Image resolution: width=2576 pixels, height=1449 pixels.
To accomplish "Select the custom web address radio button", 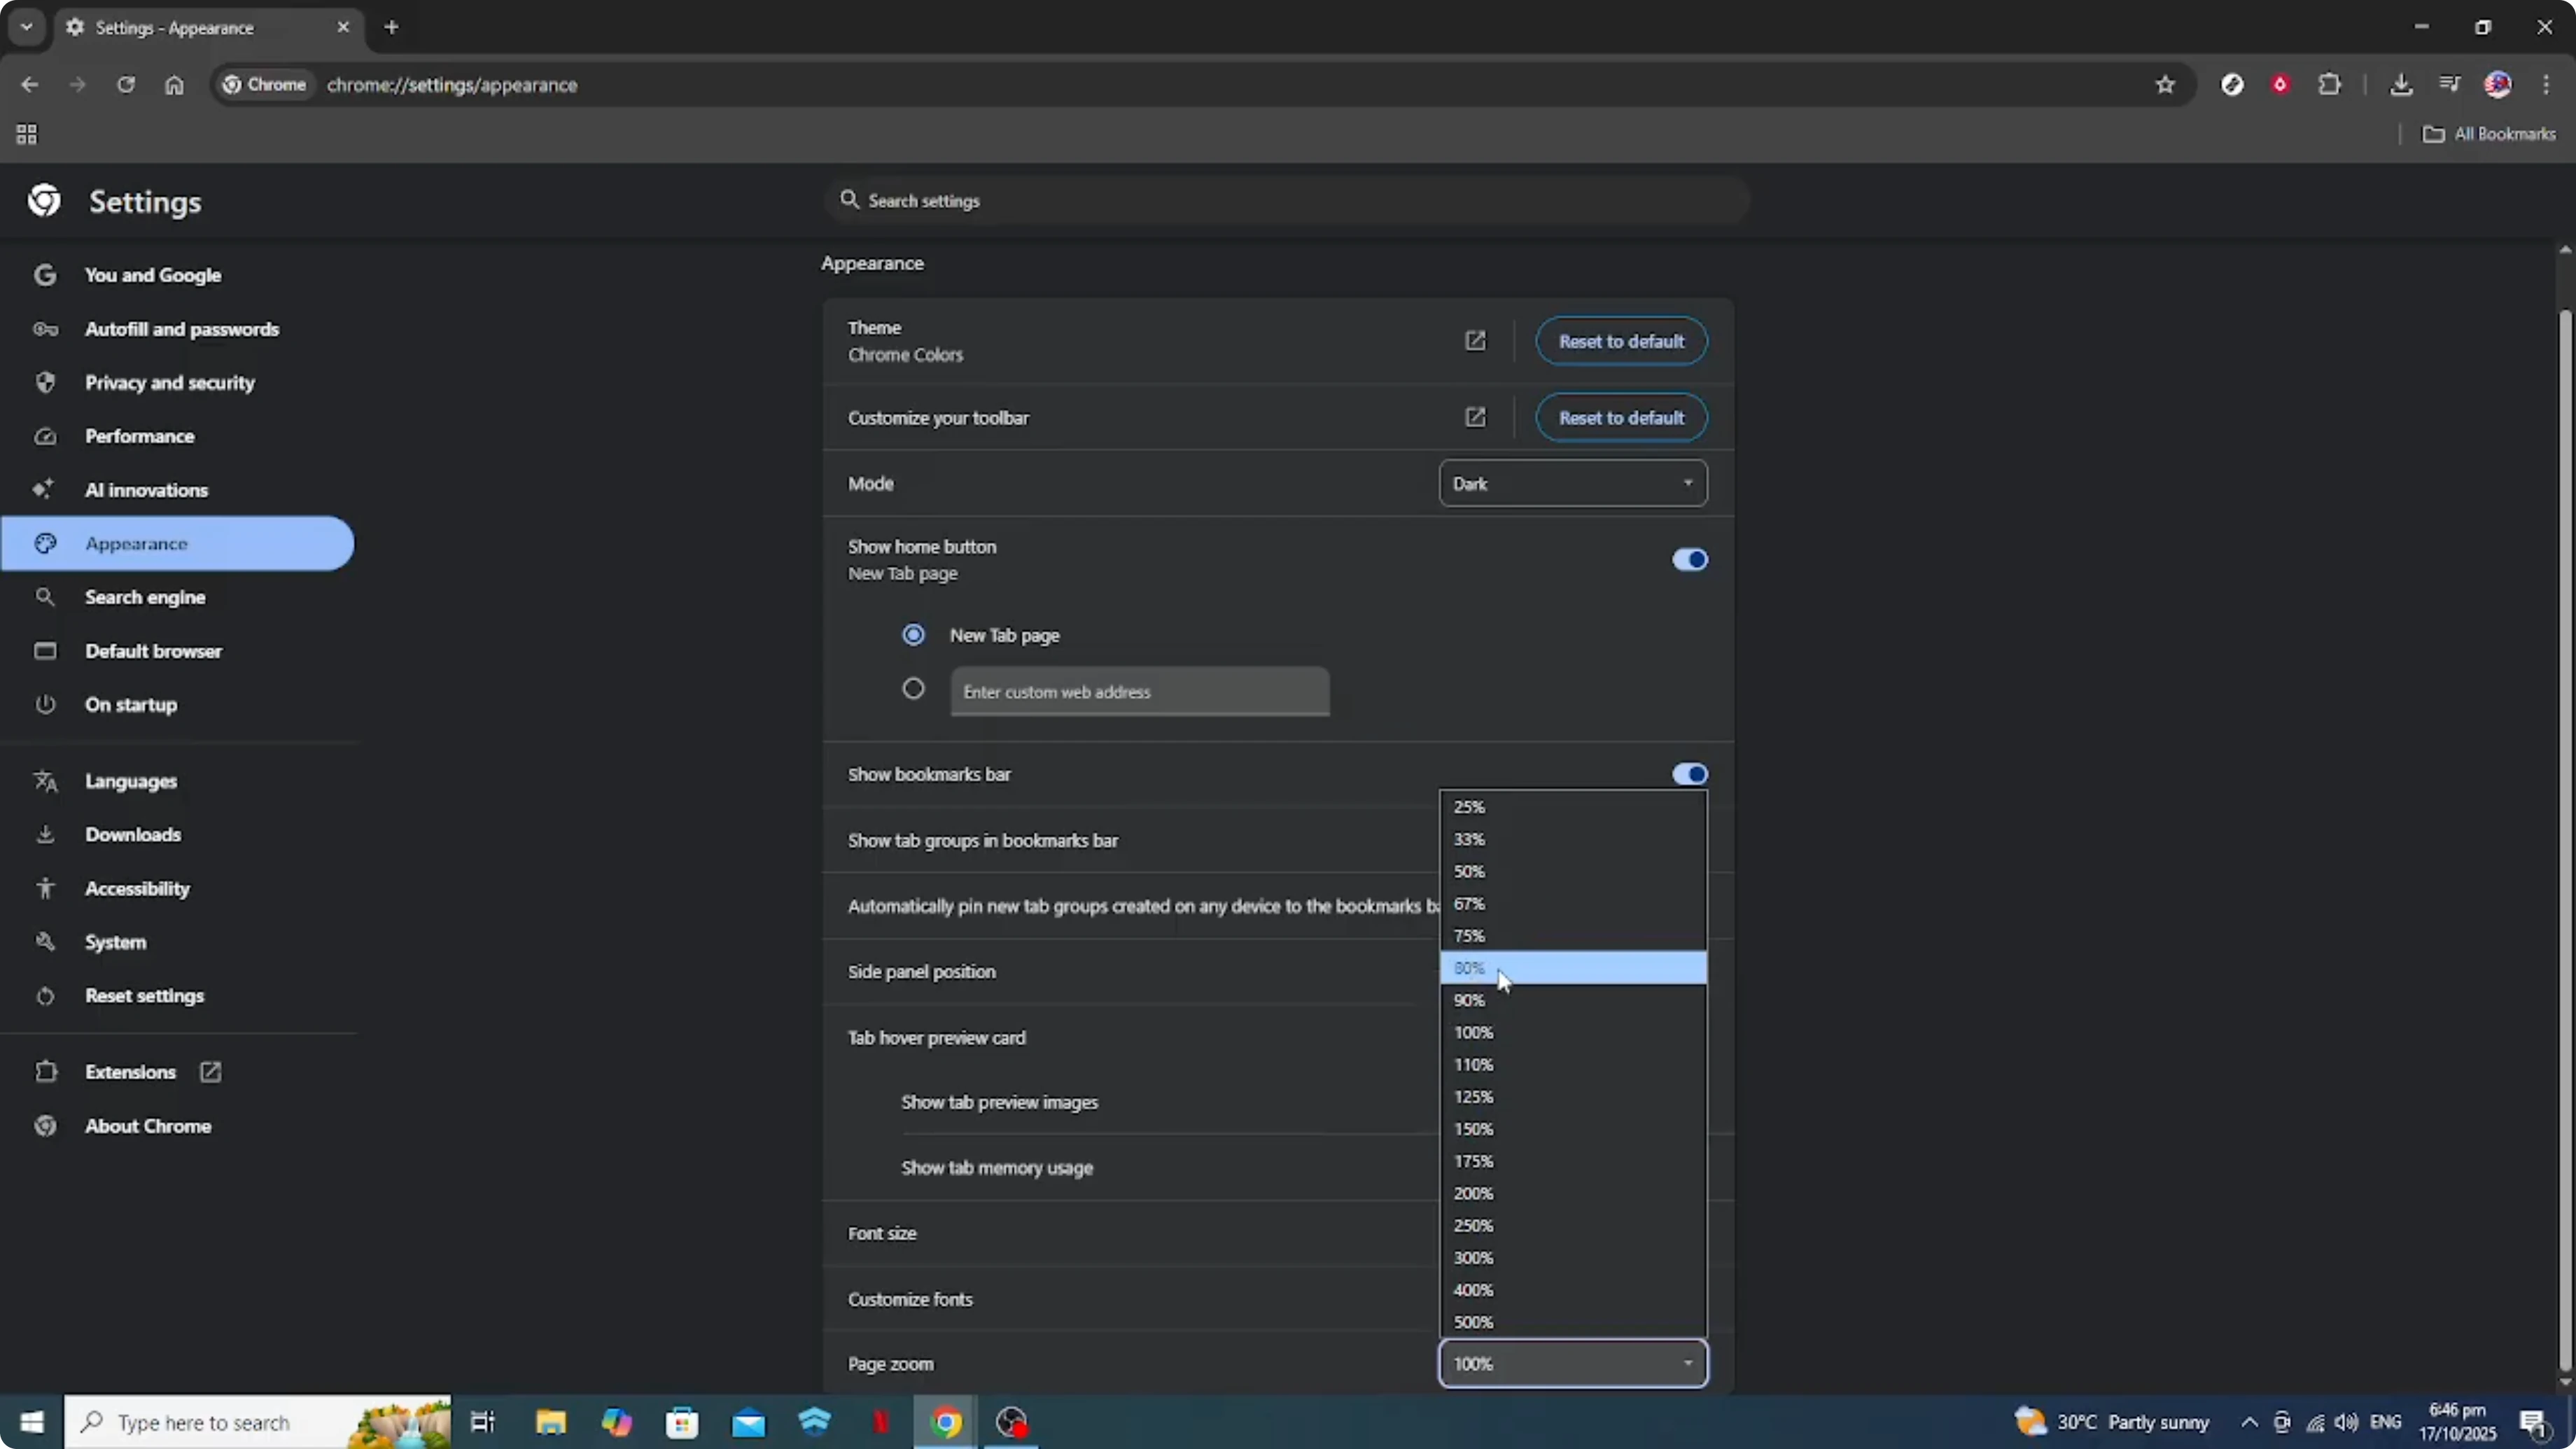I will tap(913, 689).
